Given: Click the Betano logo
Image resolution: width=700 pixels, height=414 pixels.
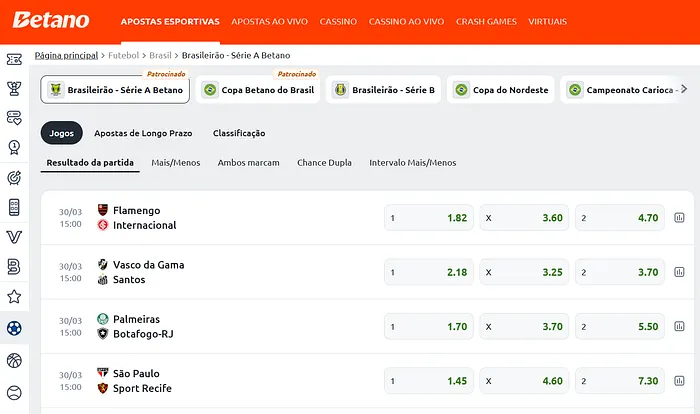Looking at the screenshot, I should (51, 21).
